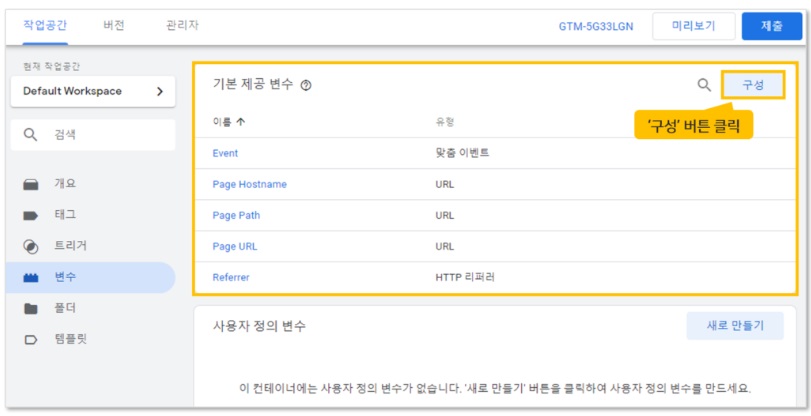Click the 유형 column header

(x=445, y=122)
